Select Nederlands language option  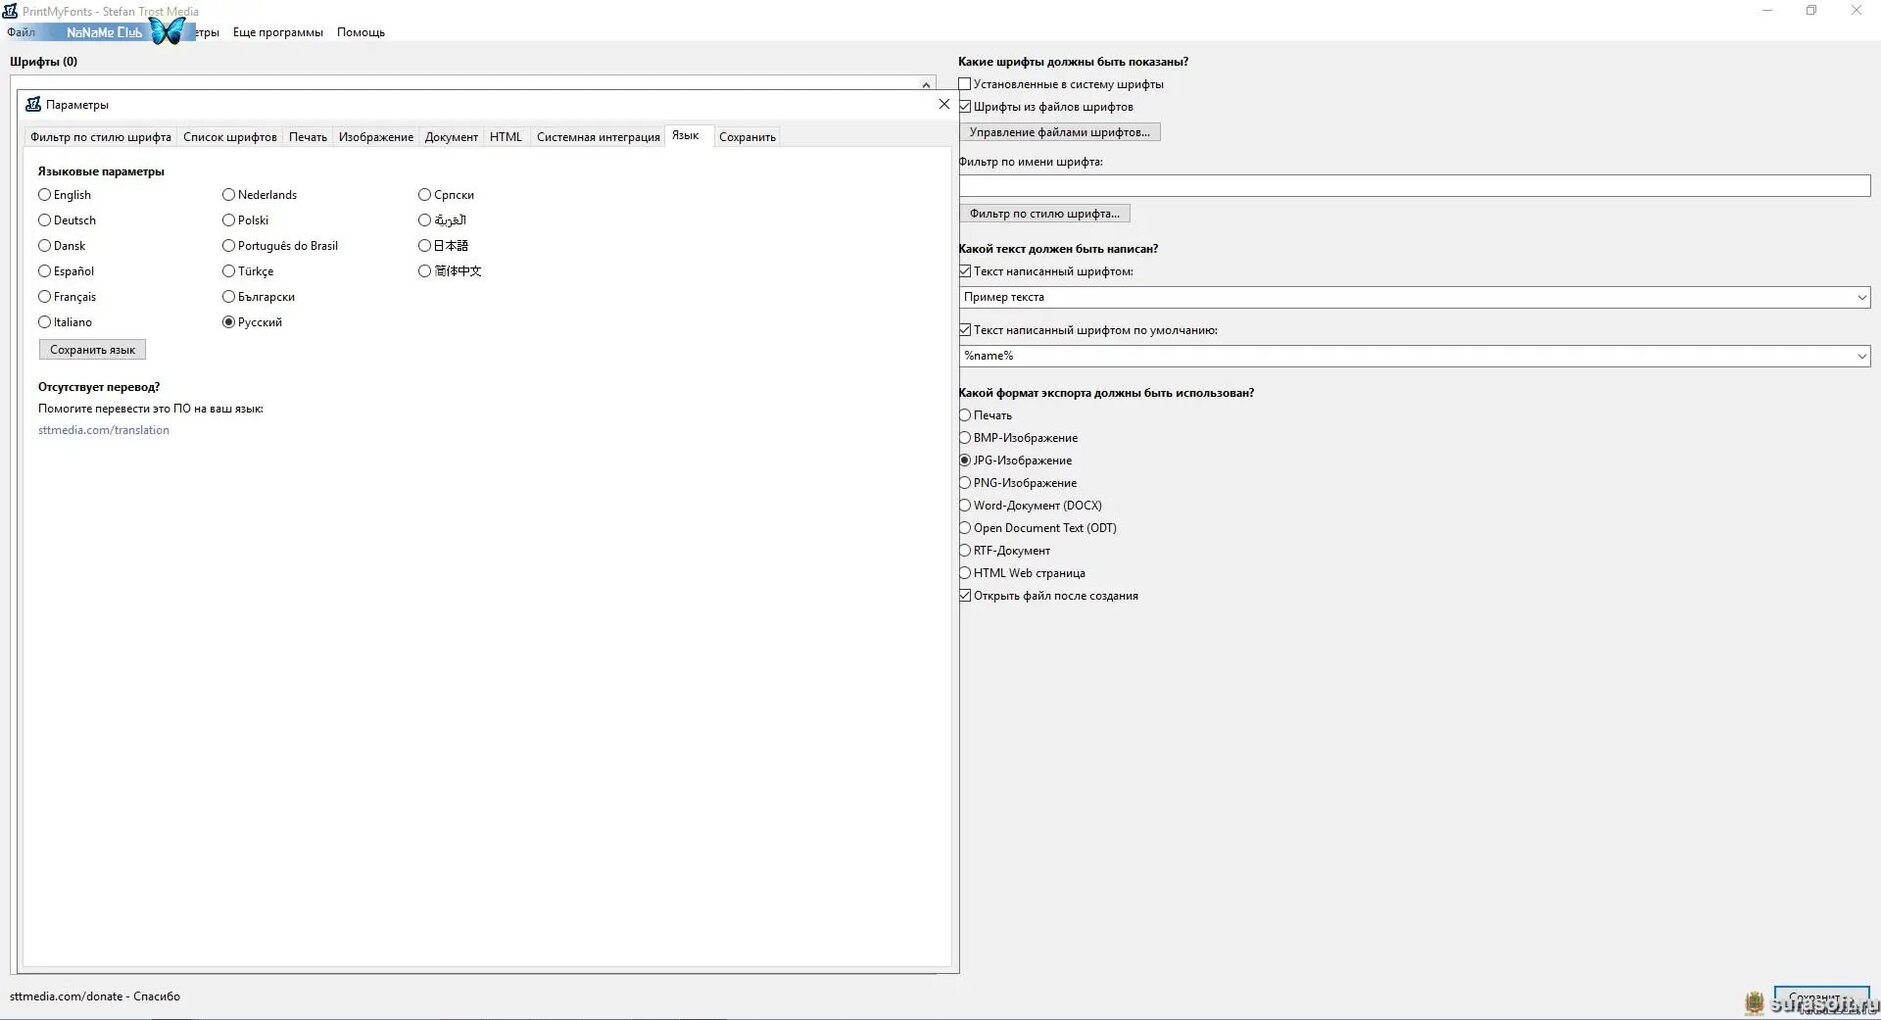click(260, 195)
